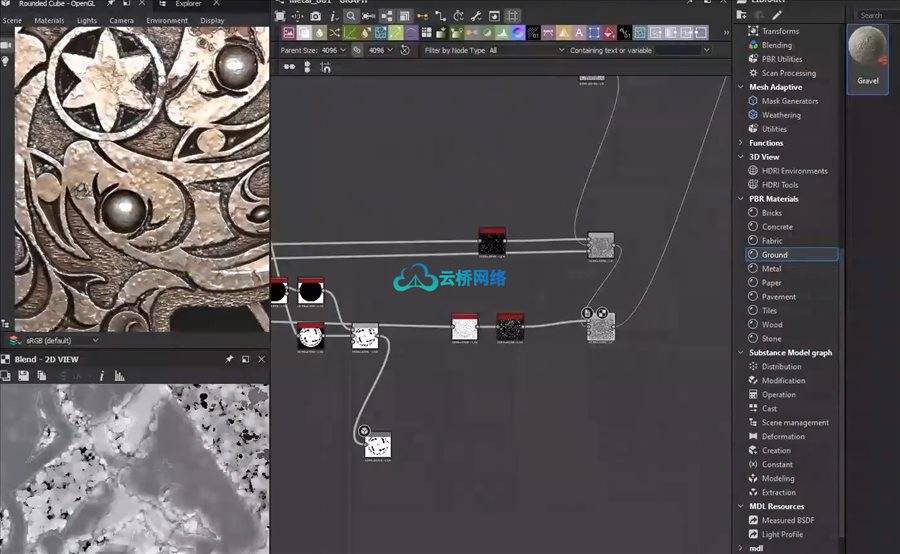Switch to the Explorer tab
The width and height of the screenshot is (900, 554).
[x=188, y=4]
